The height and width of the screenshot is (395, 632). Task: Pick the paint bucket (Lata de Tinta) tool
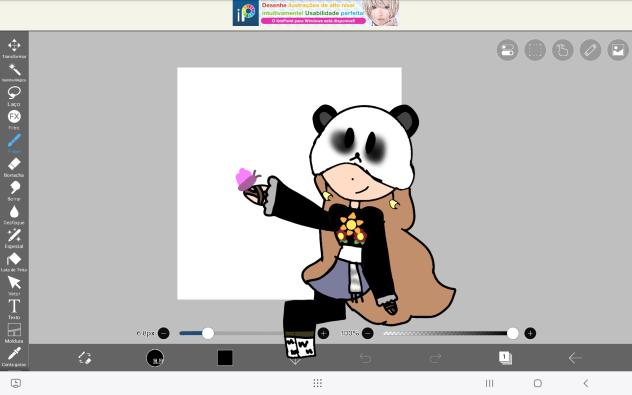14,262
